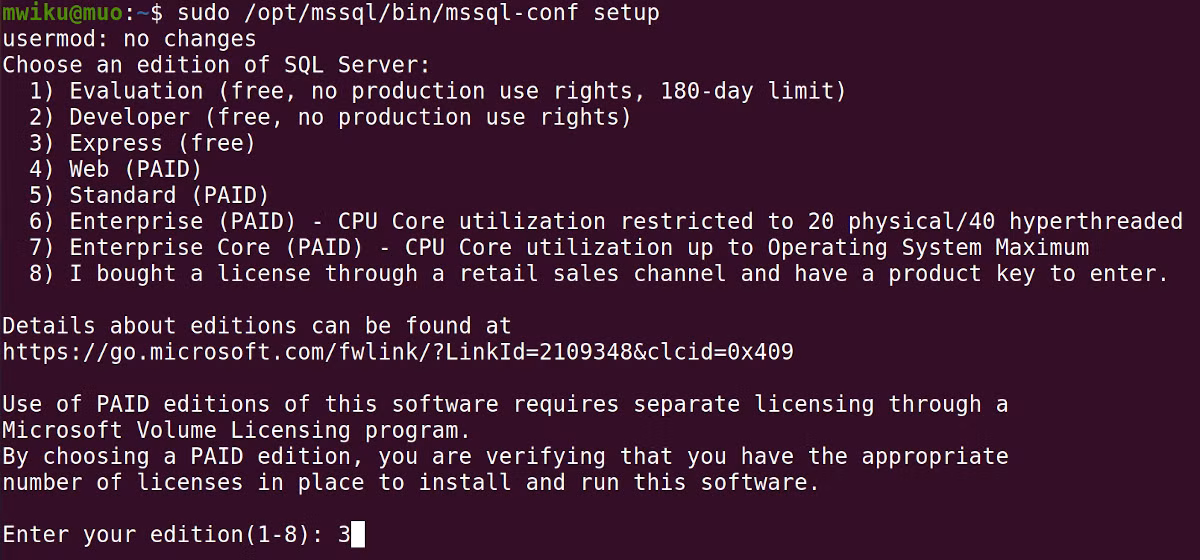The image size is (1200, 560).
Task: Select the Express (free) option text
Action: [x=162, y=143]
